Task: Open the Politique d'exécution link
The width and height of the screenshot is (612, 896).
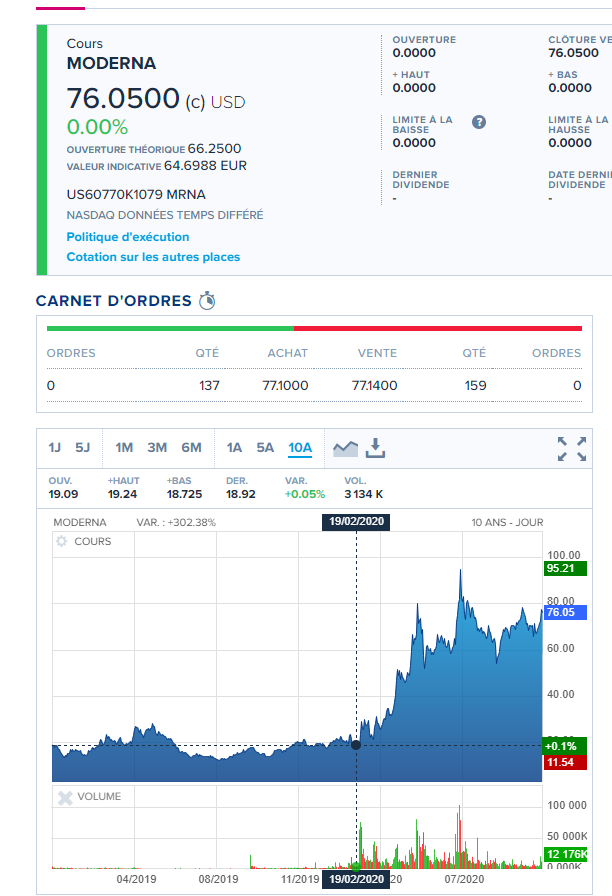Action: tap(128, 237)
